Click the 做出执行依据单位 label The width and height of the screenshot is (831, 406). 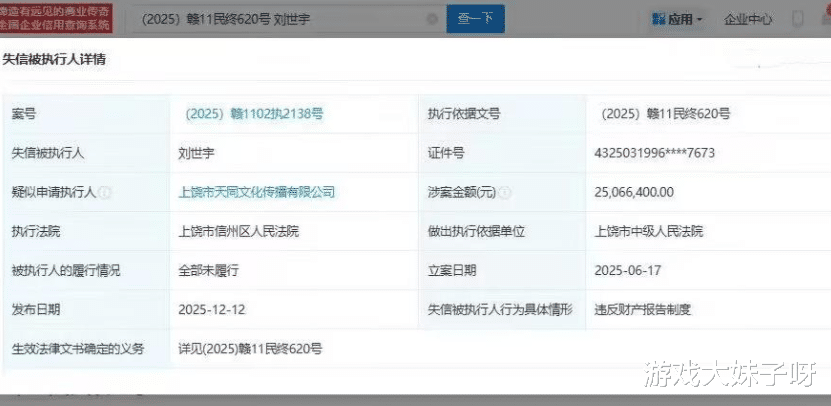pos(476,231)
